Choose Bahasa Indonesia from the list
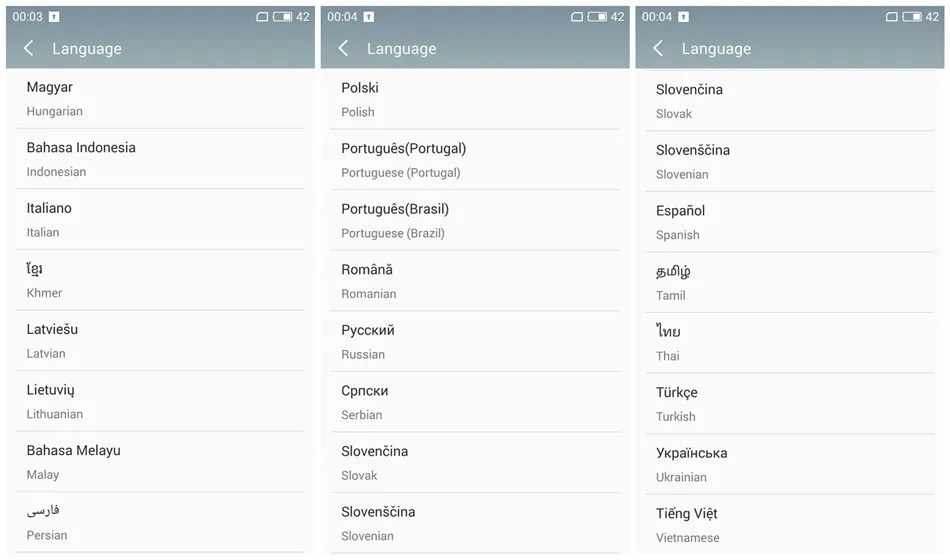The width and height of the screenshot is (950, 560). click(x=160, y=159)
